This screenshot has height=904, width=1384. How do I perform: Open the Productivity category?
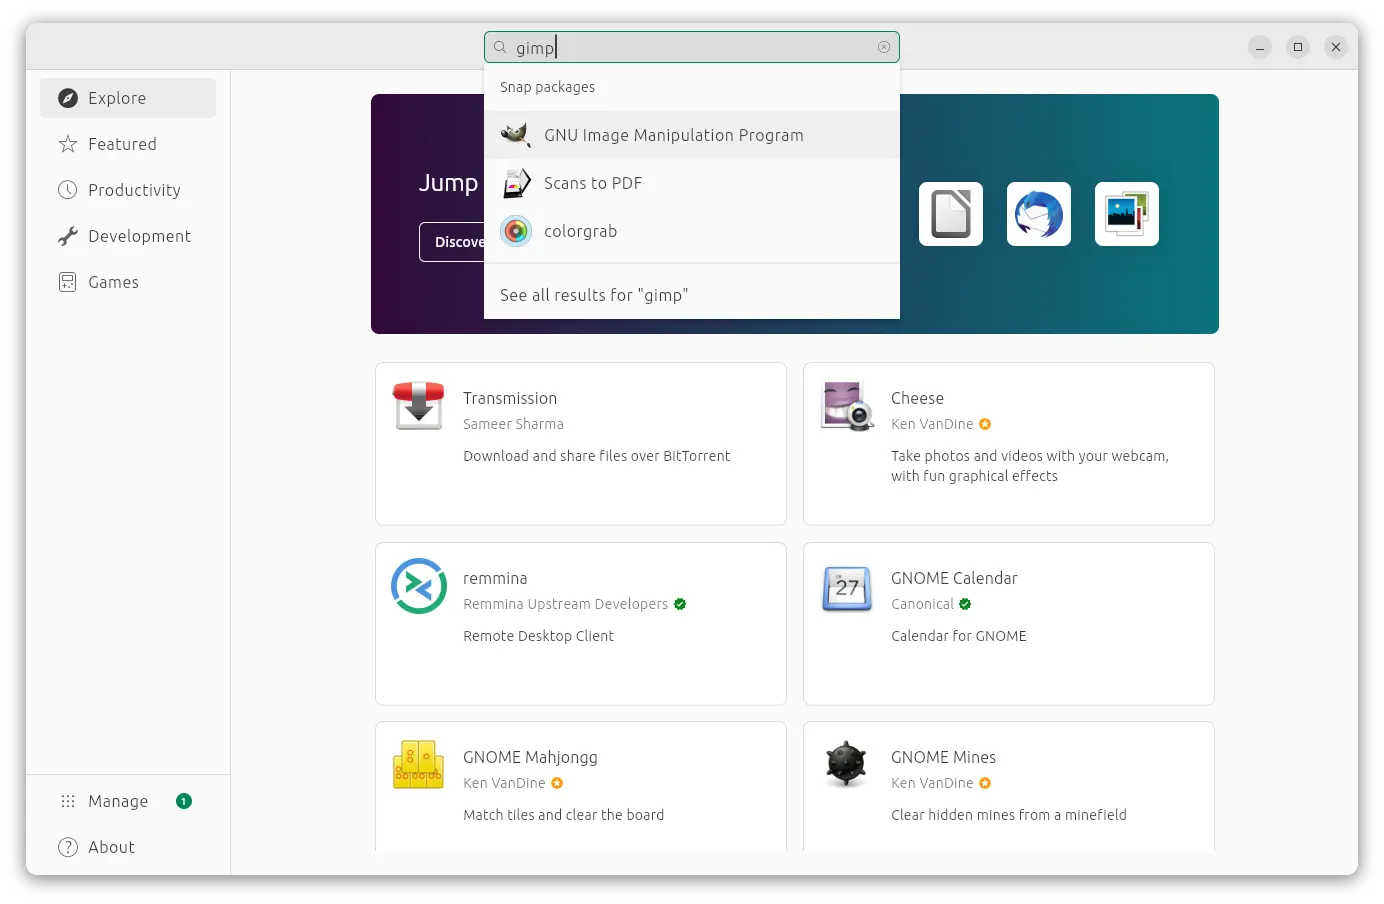(128, 190)
